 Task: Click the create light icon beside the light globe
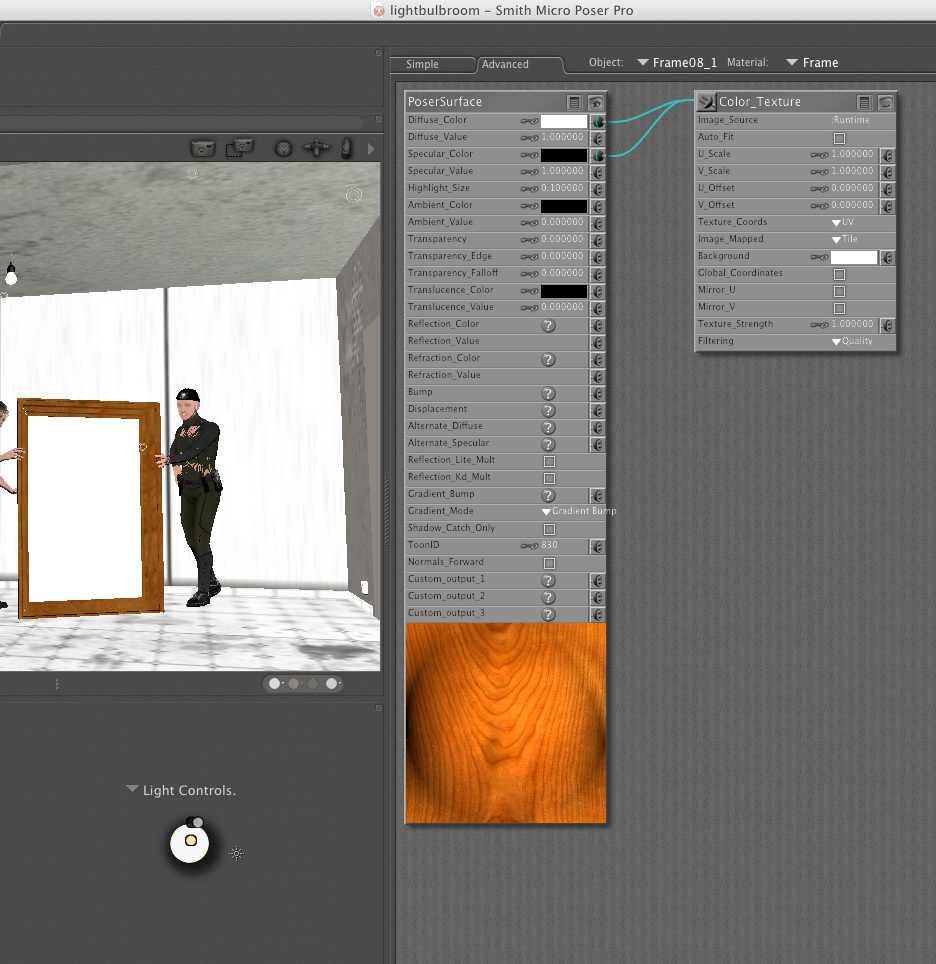click(237, 853)
